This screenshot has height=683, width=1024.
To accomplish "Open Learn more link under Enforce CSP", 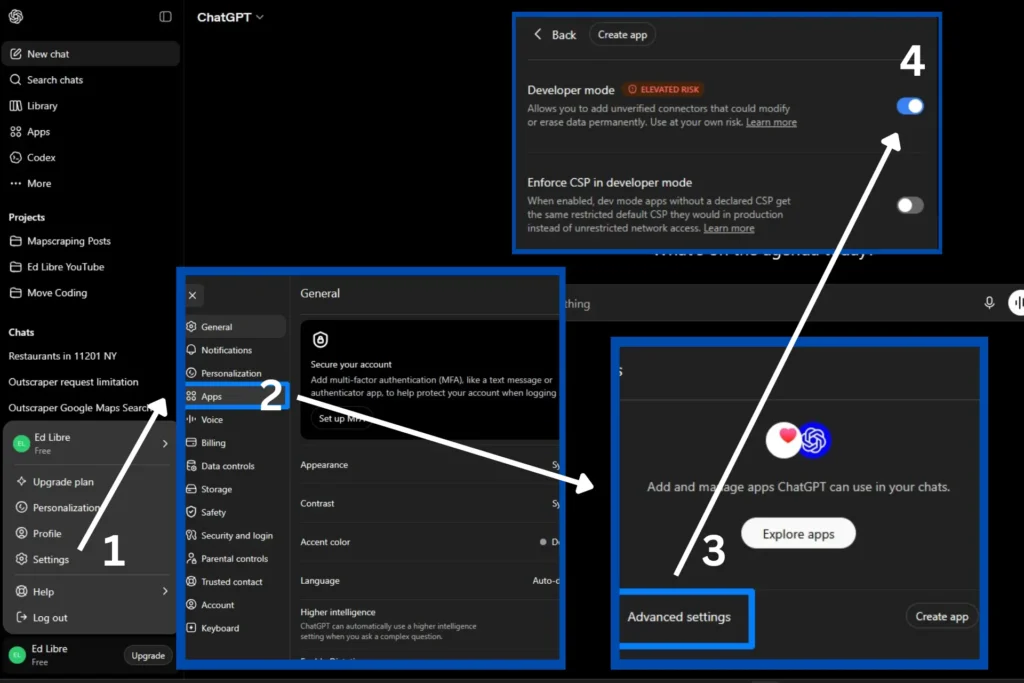I will pos(729,228).
